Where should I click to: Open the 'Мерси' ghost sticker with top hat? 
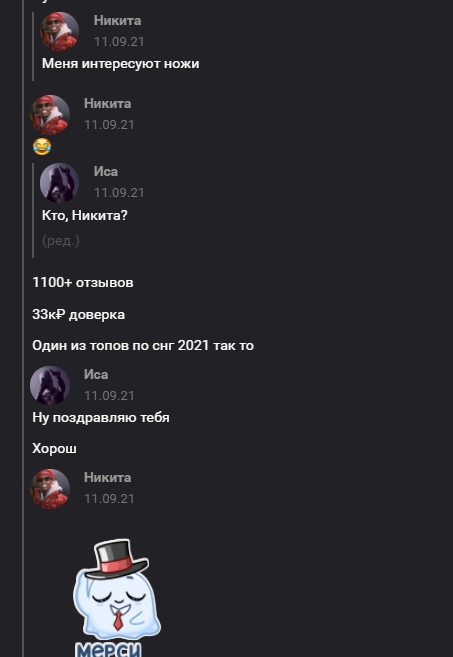click(114, 598)
